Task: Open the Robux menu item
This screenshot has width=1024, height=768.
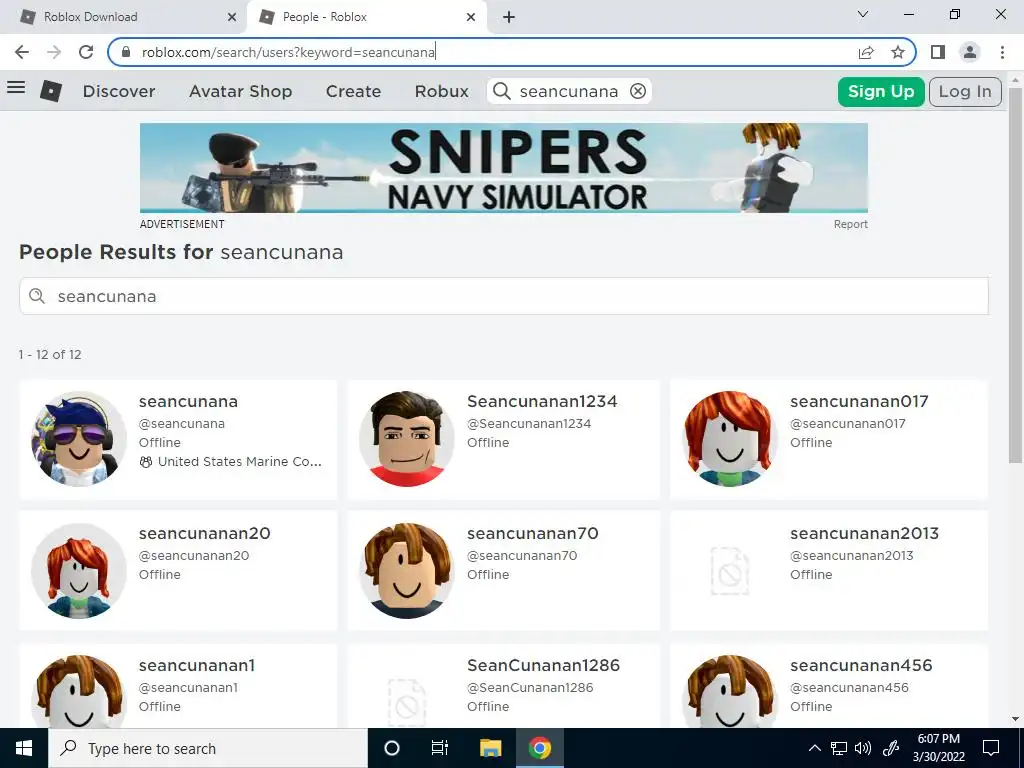Action: point(441,91)
